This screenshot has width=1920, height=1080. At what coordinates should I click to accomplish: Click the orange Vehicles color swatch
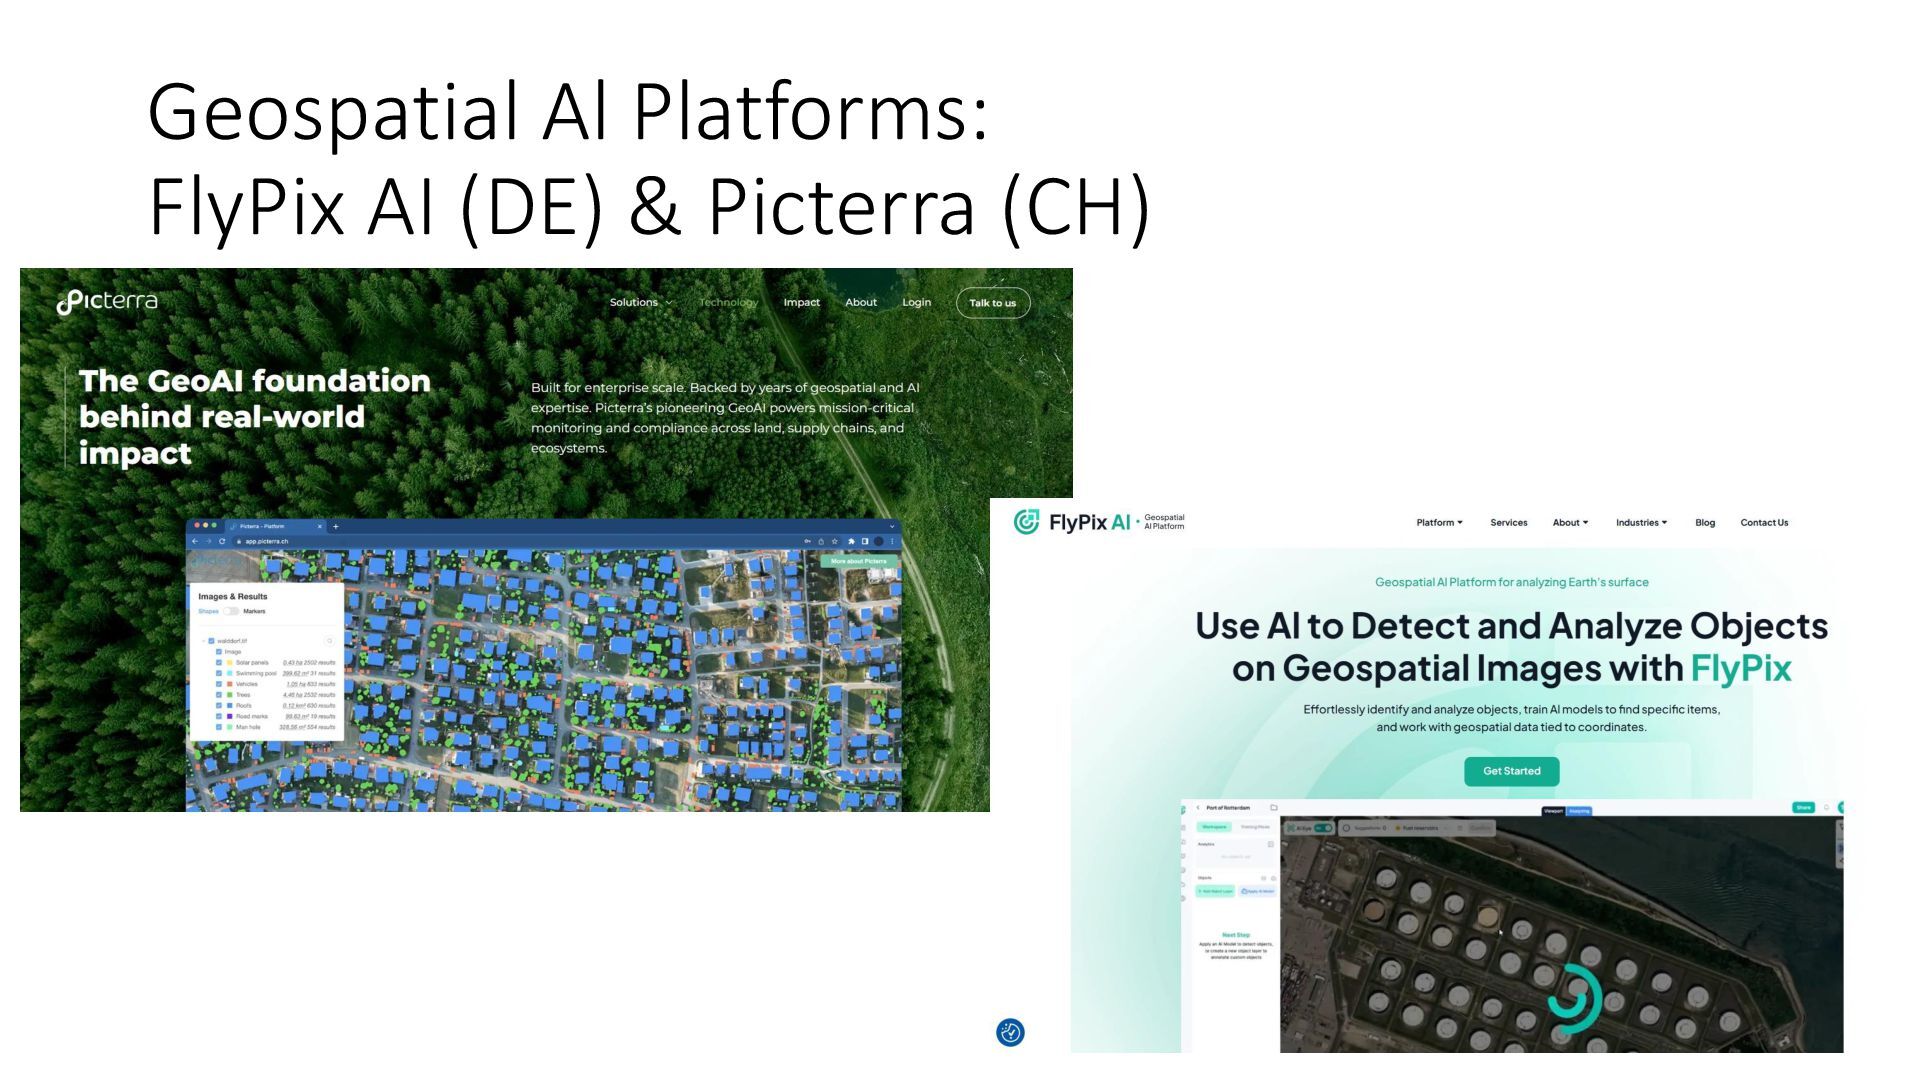tap(229, 684)
